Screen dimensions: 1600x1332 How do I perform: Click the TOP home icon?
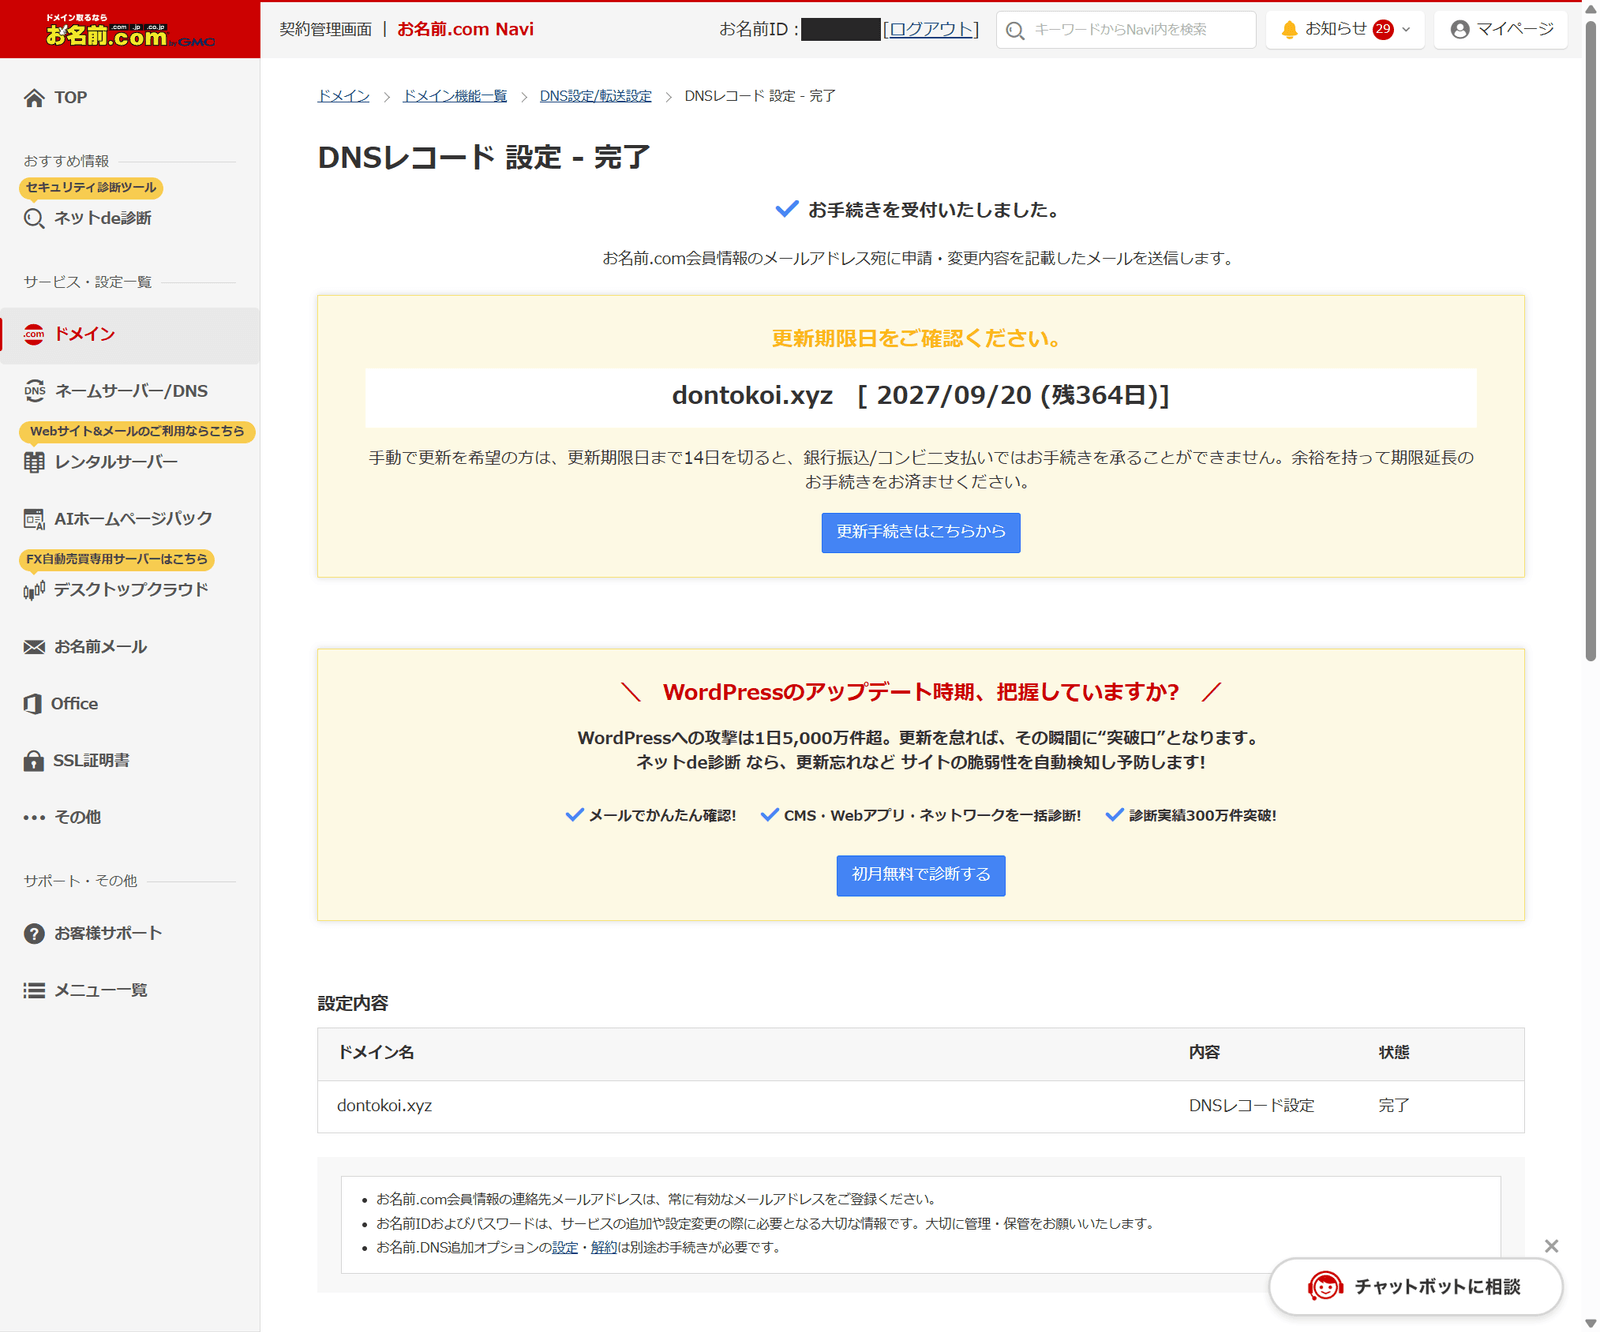click(34, 98)
